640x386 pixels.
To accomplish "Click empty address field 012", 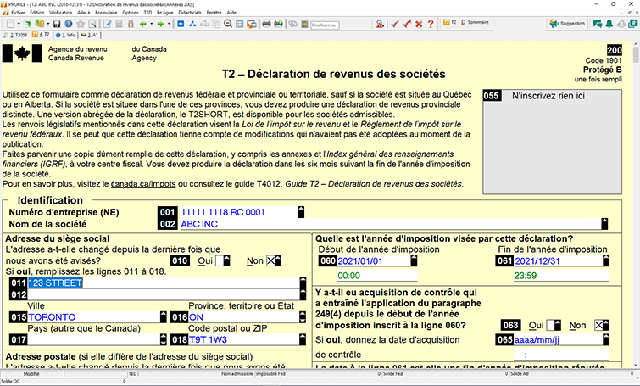I will (x=164, y=294).
